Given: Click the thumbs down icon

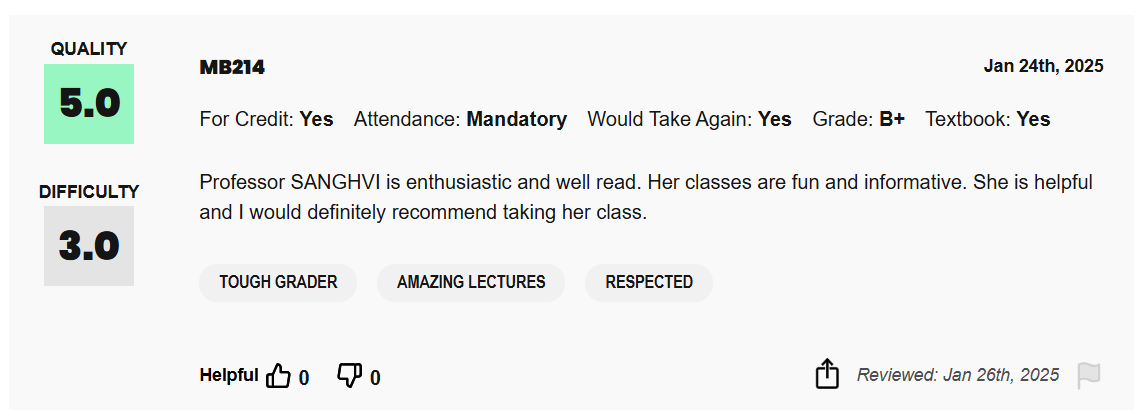Looking at the screenshot, I should [x=349, y=376].
